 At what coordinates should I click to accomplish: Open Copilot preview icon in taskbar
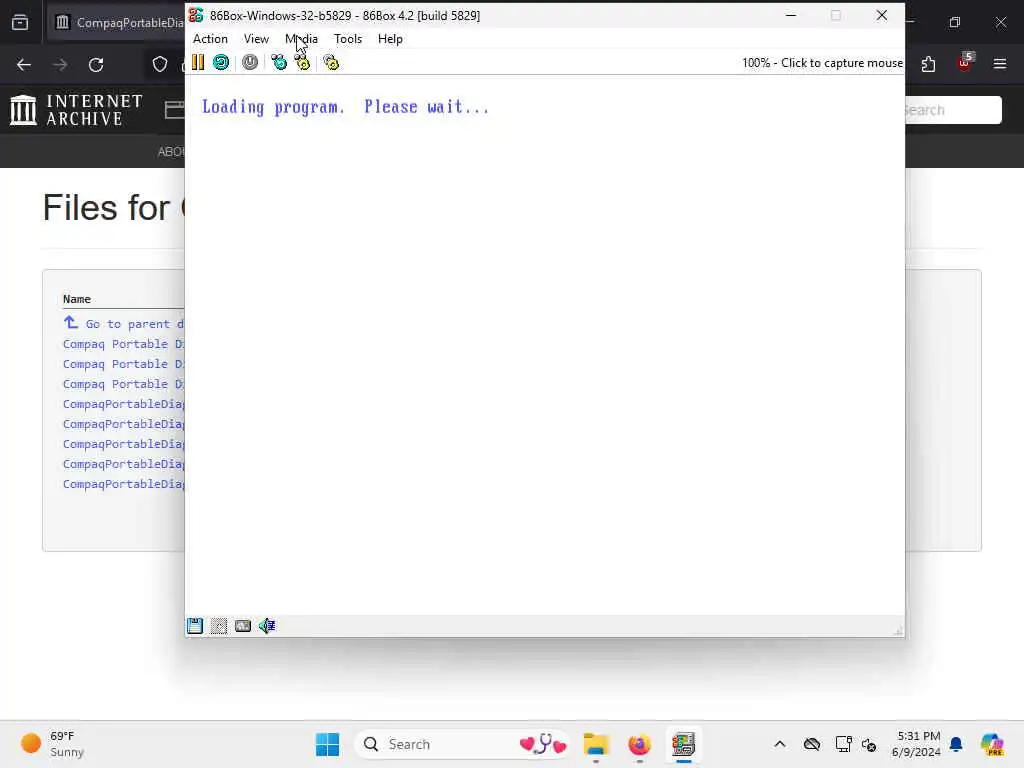[992, 744]
